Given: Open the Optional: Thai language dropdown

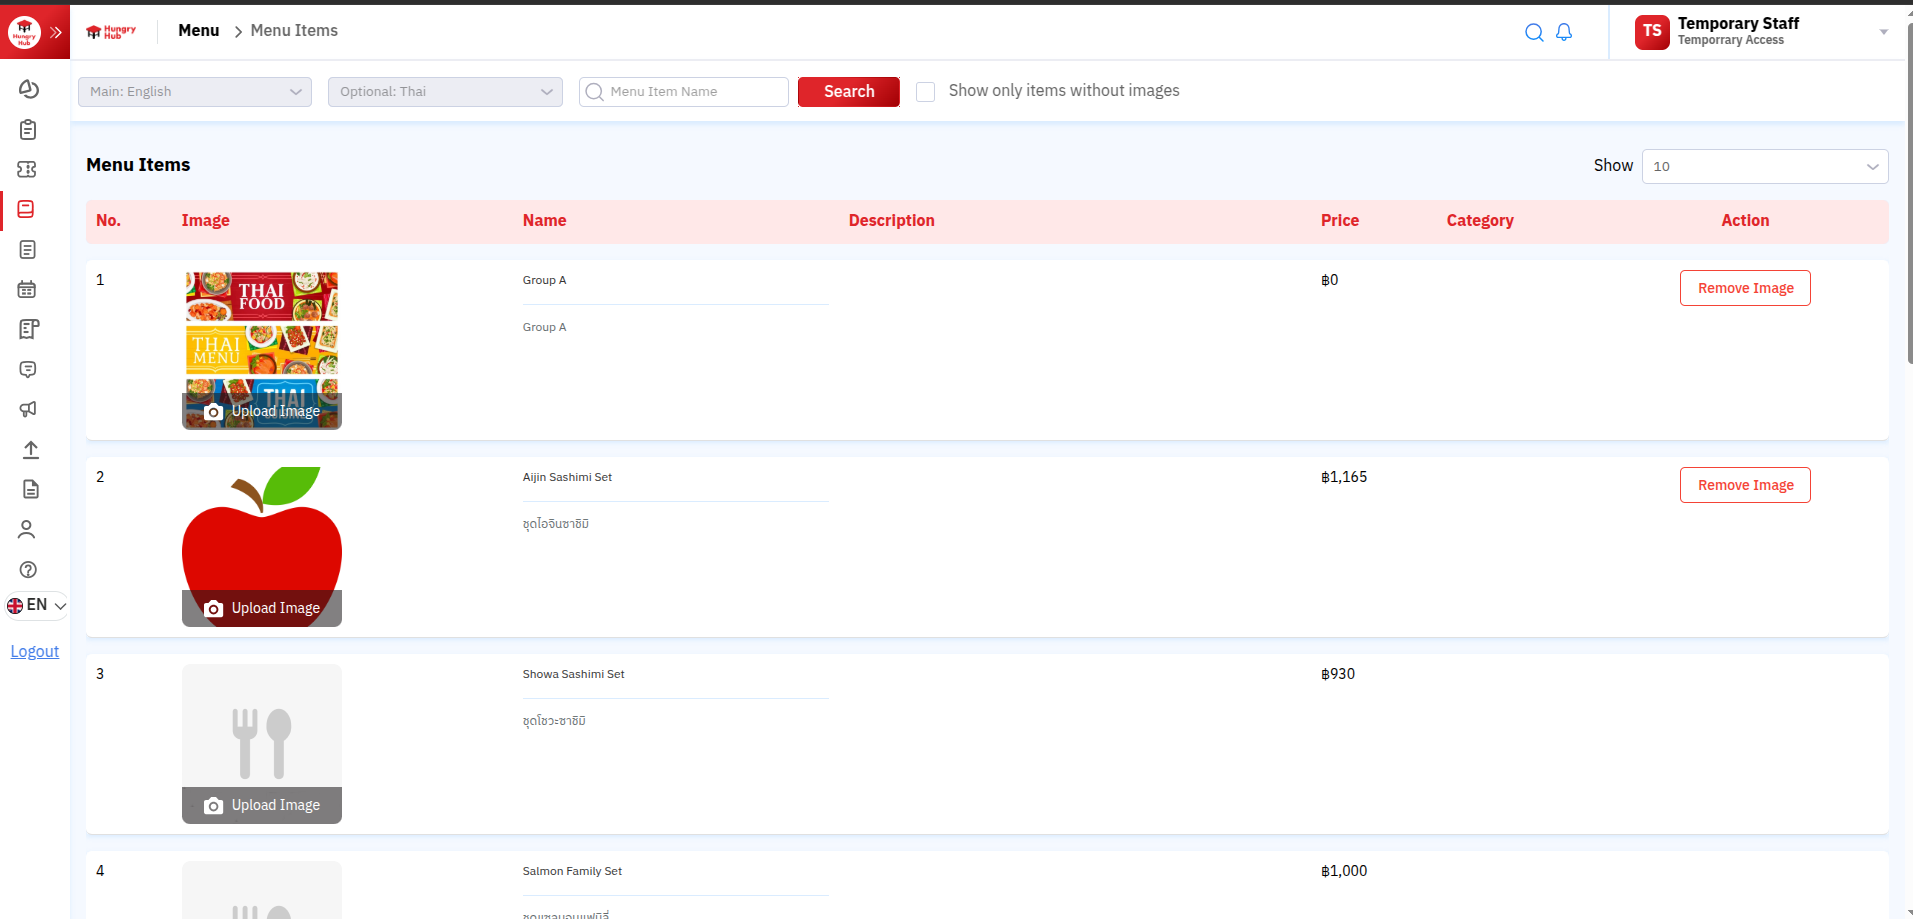Looking at the screenshot, I should (x=445, y=92).
